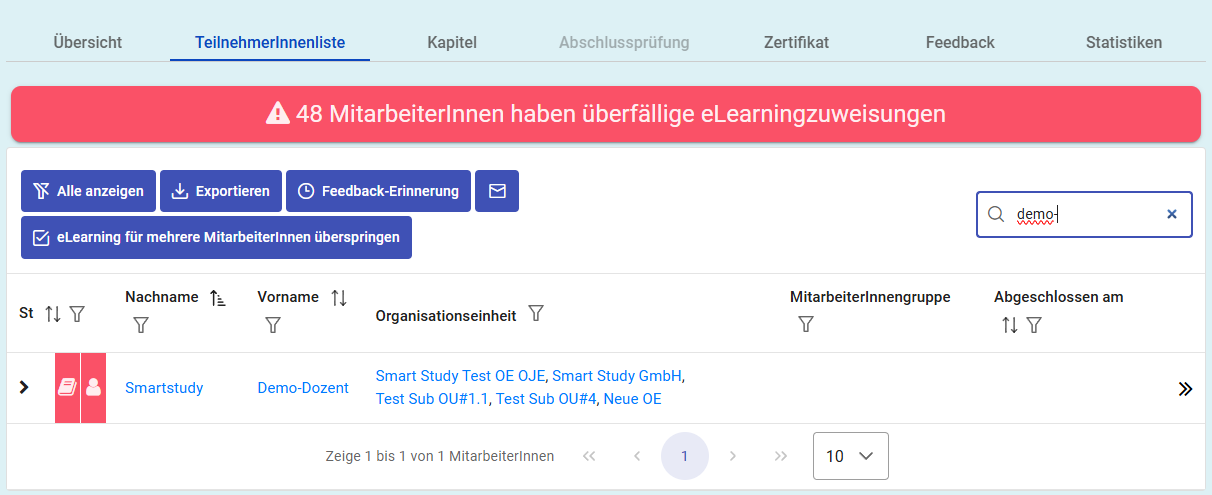1212x495 pixels.
Task: Filter the Organisationseinheit column
Action: click(x=536, y=314)
